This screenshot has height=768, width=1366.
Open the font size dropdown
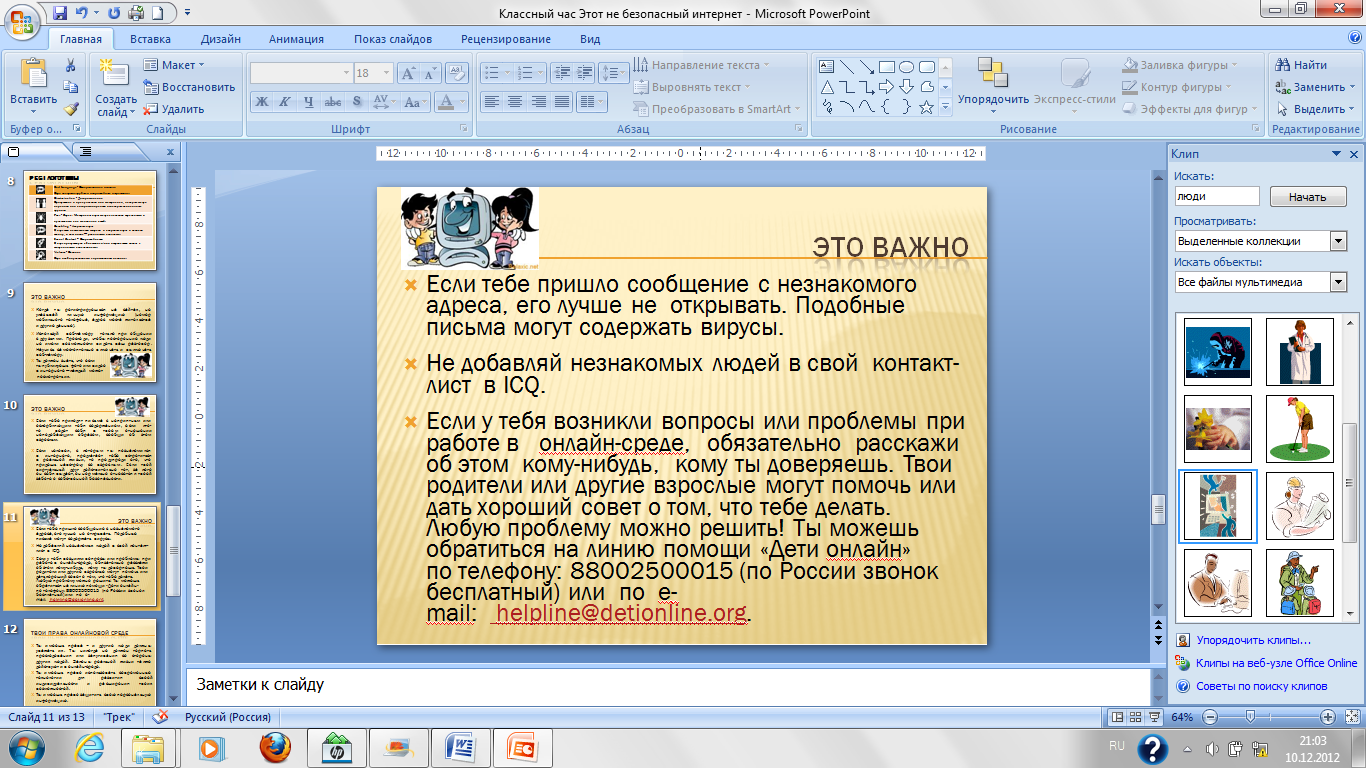[387, 73]
